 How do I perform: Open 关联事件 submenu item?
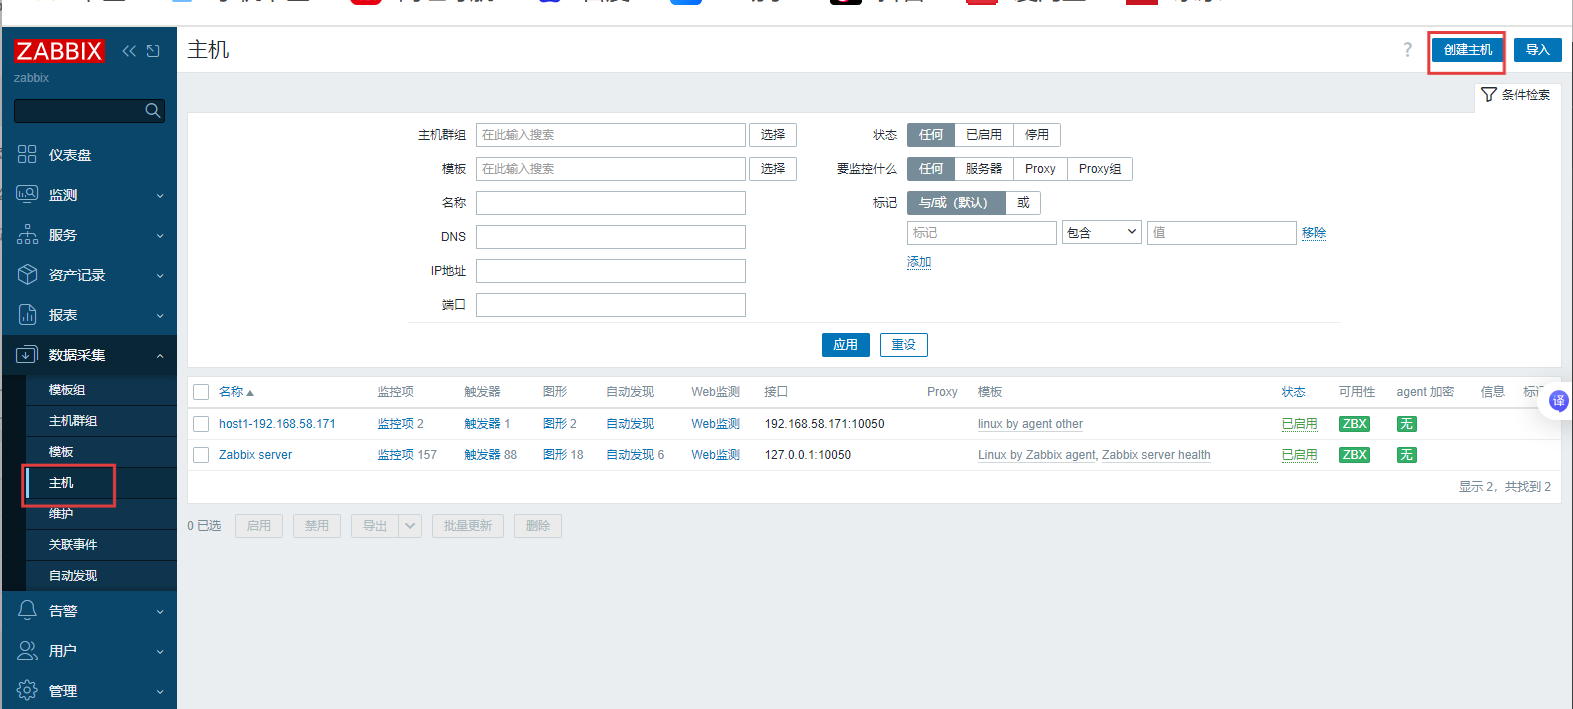(x=101, y=545)
